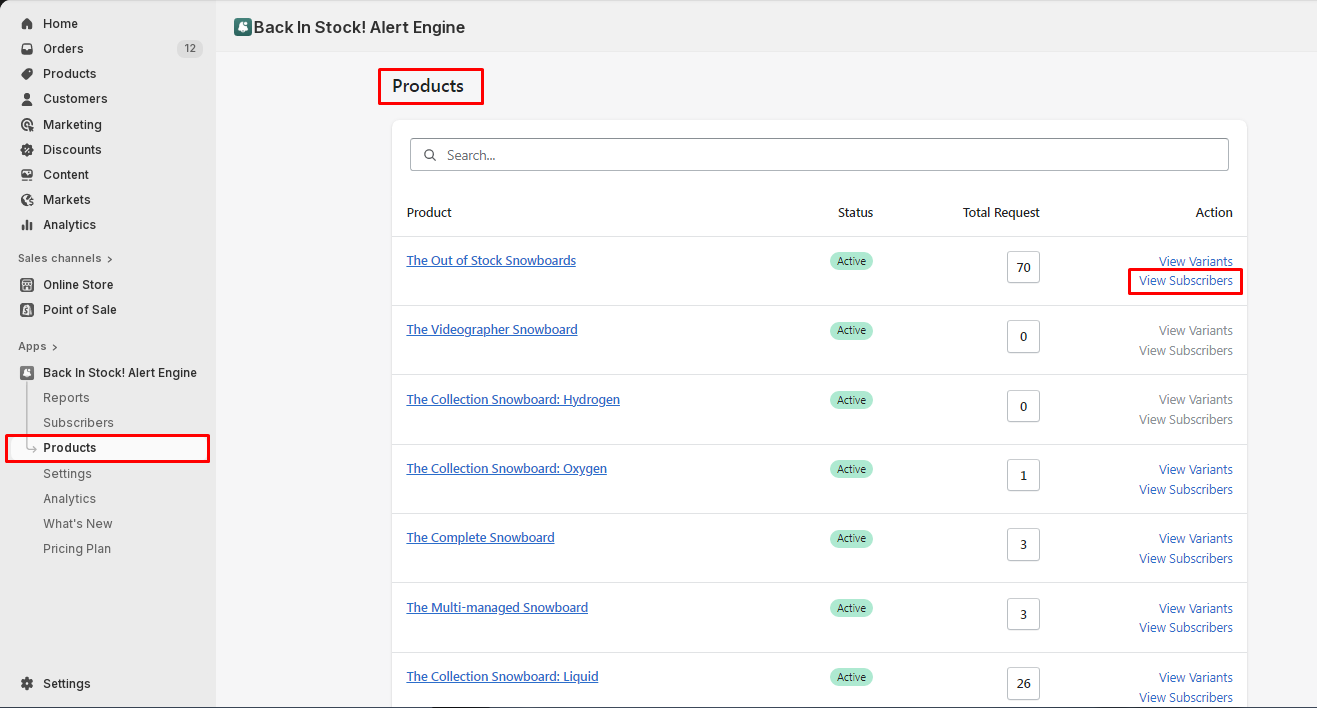The width and height of the screenshot is (1317, 708).
Task: View Variants for Out of Stock Snowboards
Action: (1195, 261)
